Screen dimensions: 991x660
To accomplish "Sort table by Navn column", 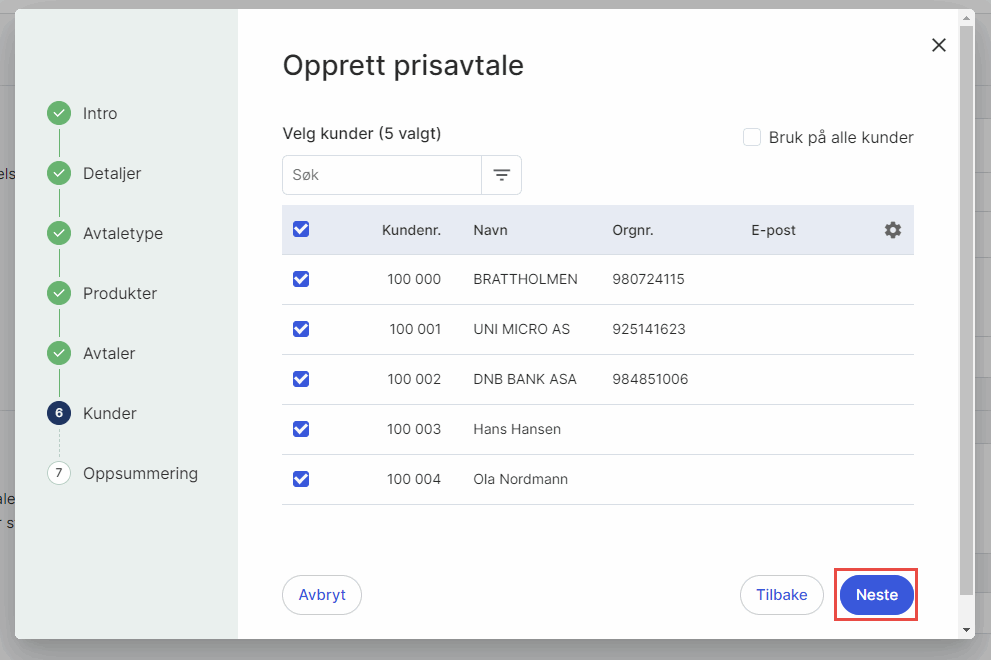I will (490, 230).
